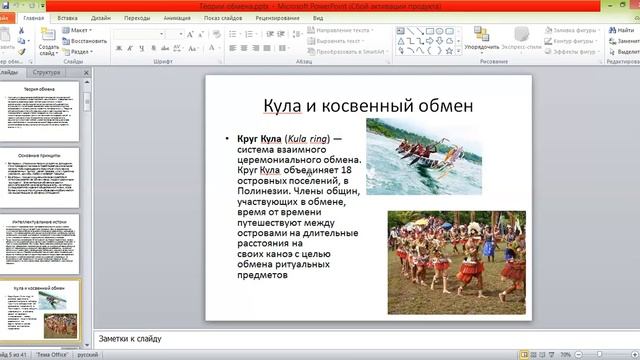The width and height of the screenshot is (640, 360).
Task: Select the right block arrow shape
Action: (x=430, y=41)
